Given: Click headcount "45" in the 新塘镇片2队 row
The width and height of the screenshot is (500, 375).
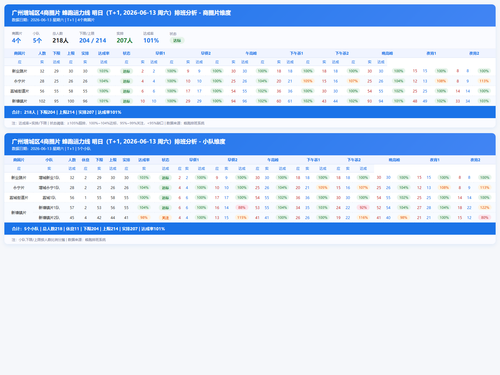Looking at the screenshot, I should coord(72,218).
